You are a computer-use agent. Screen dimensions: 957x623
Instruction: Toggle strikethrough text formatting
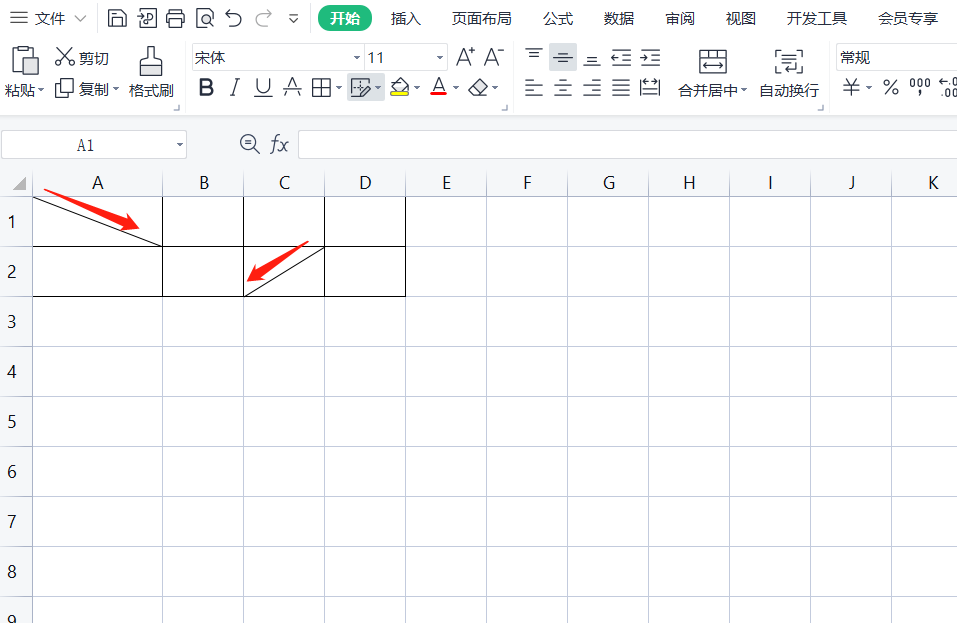292,88
